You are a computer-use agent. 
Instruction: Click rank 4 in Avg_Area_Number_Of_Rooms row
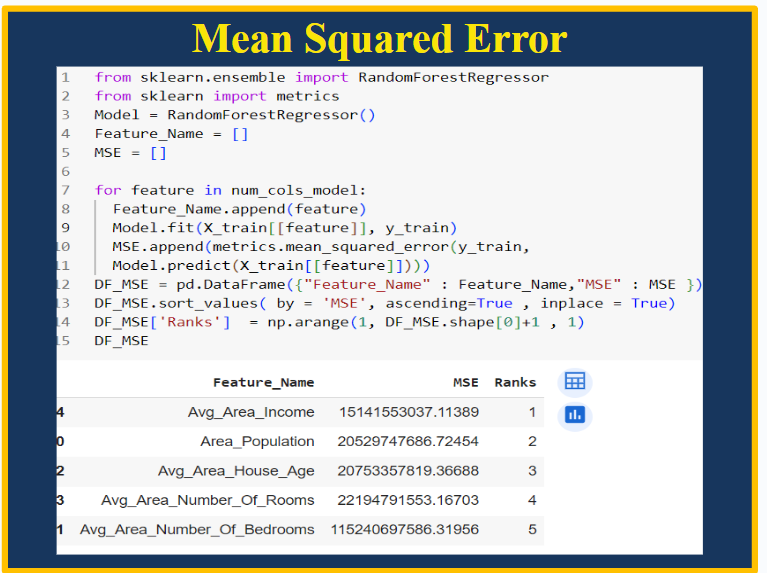coord(532,500)
